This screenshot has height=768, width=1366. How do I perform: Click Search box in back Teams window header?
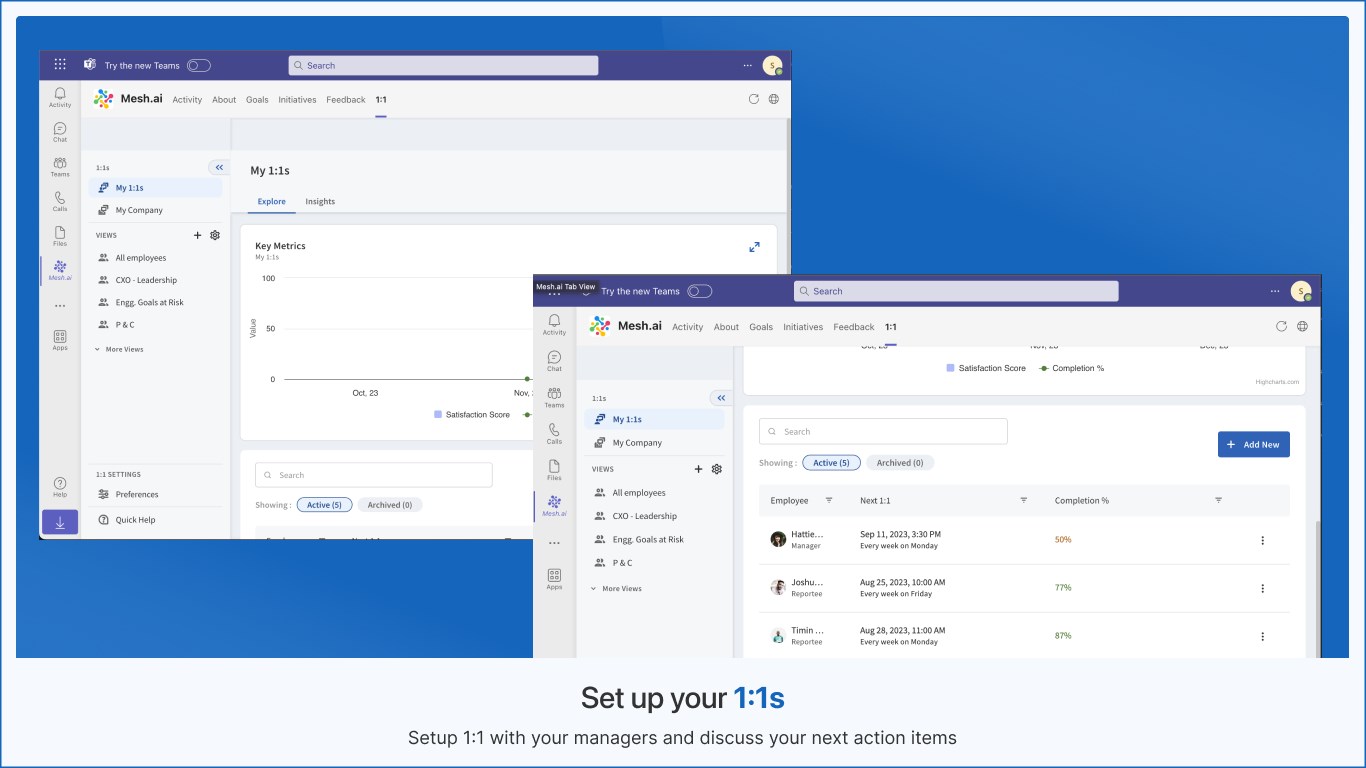[443, 65]
